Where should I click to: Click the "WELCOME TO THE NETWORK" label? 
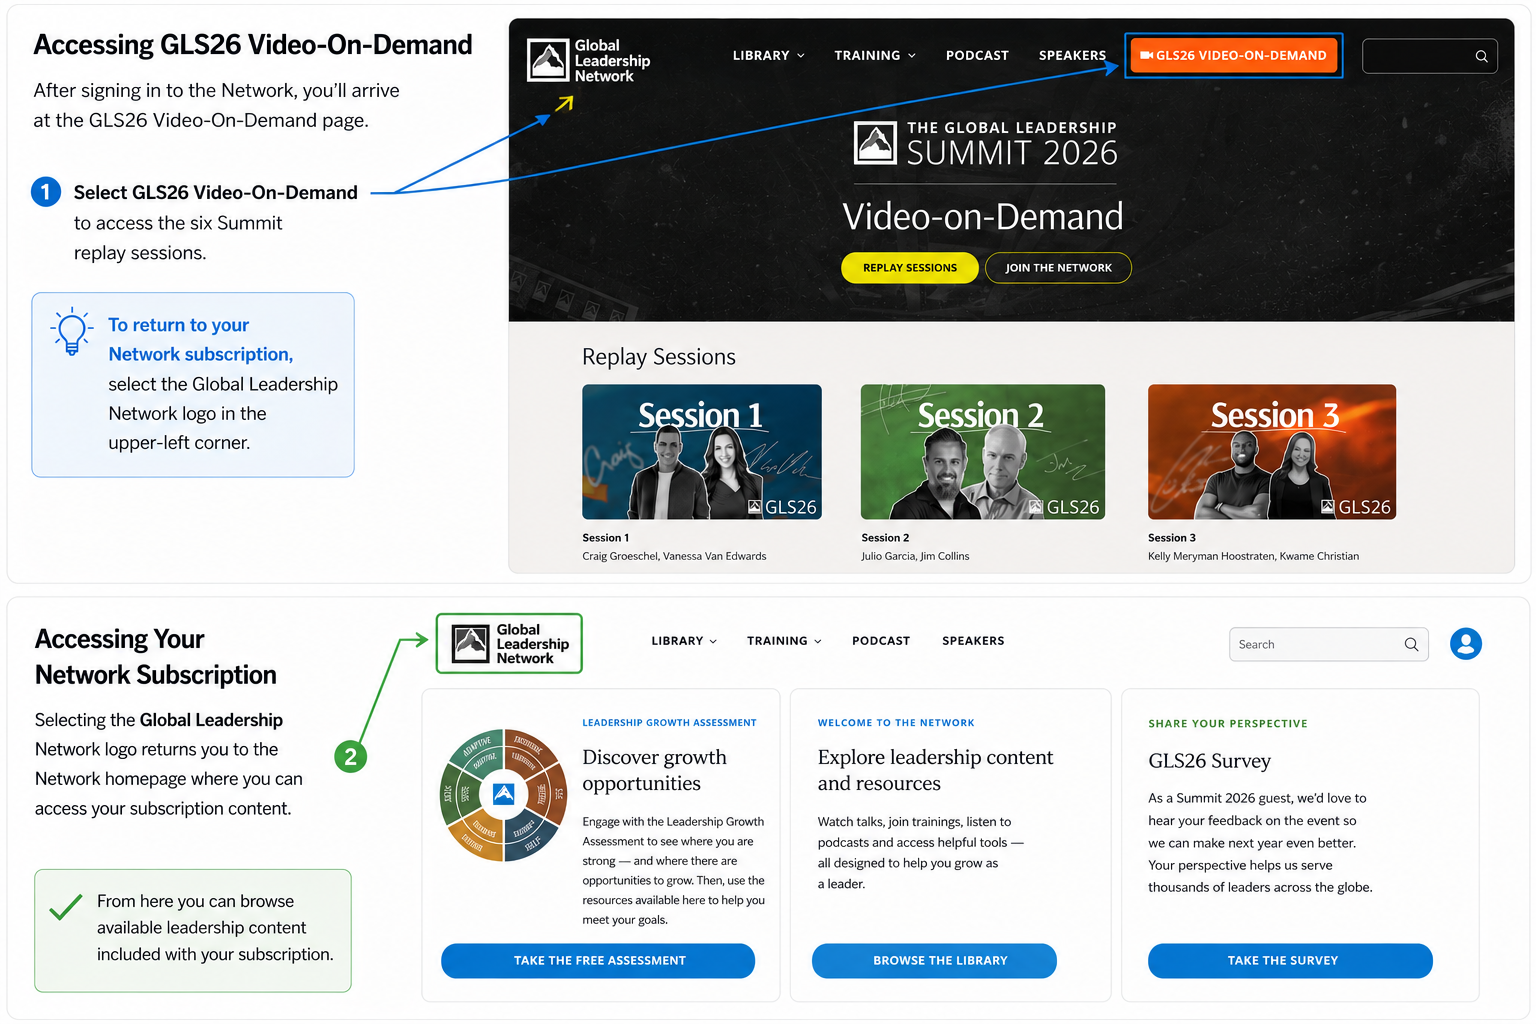(896, 723)
